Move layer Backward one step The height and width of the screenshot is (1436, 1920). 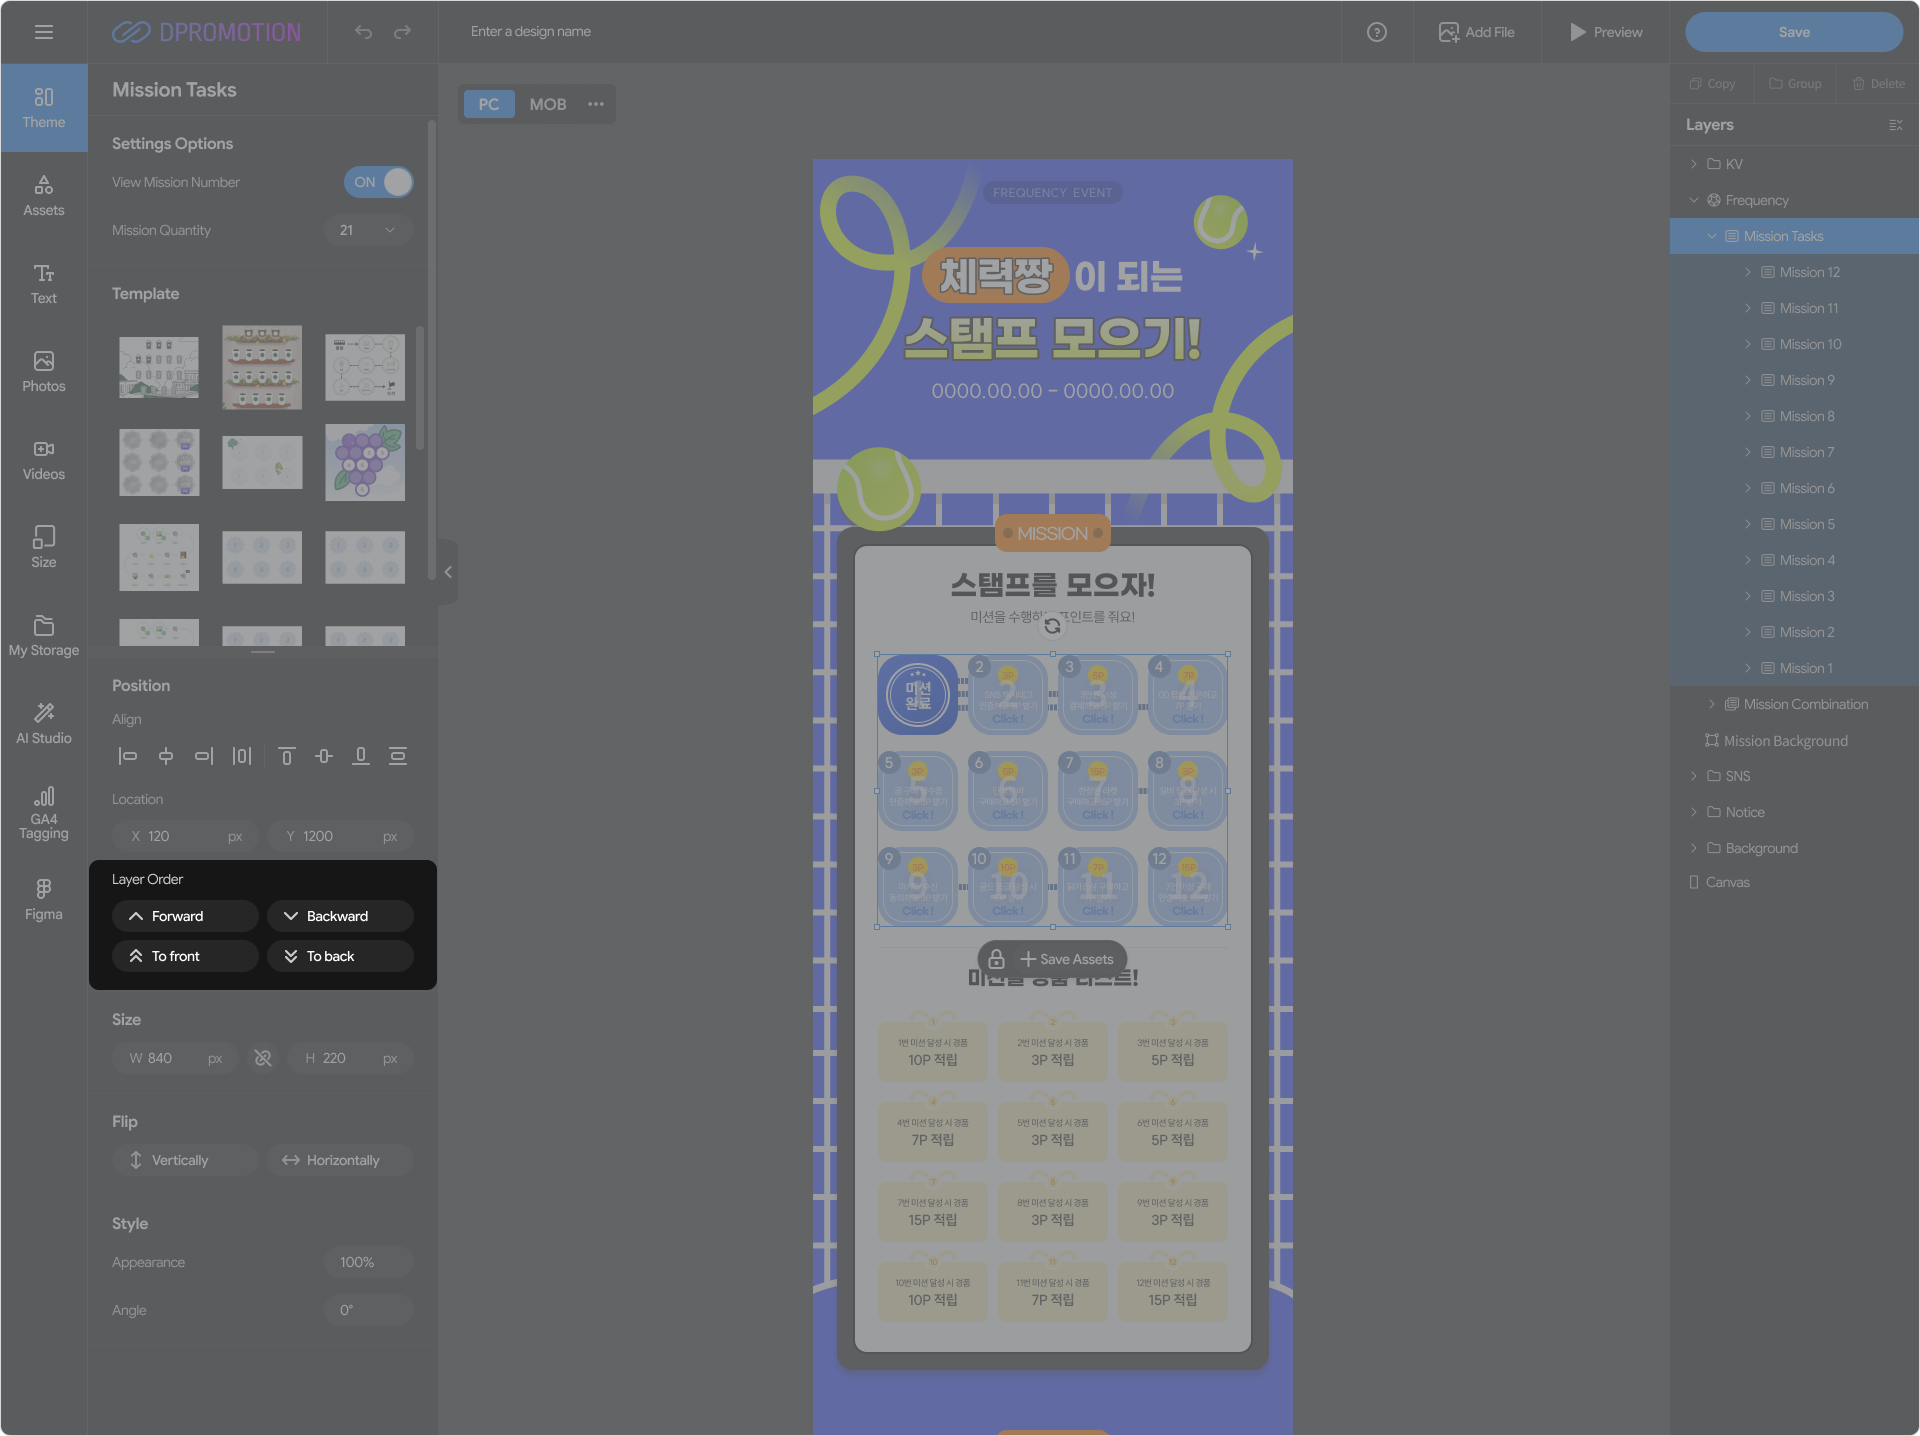pyautogui.click(x=340, y=916)
